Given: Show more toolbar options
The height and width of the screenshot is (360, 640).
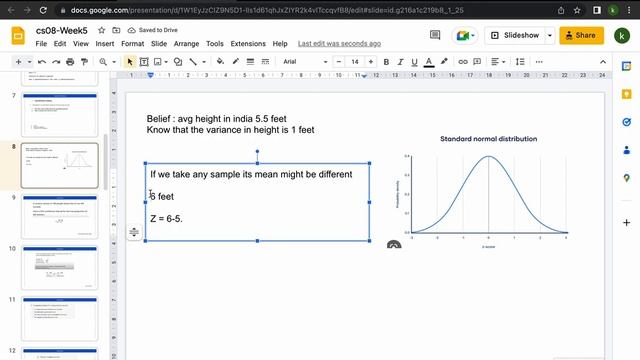Looking at the screenshot, I should [x=539, y=62].
